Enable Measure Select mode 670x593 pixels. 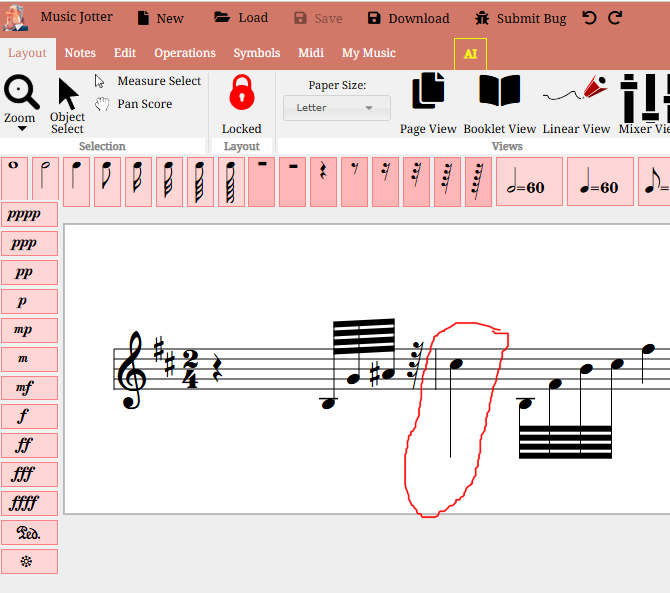tap(148, 81)
